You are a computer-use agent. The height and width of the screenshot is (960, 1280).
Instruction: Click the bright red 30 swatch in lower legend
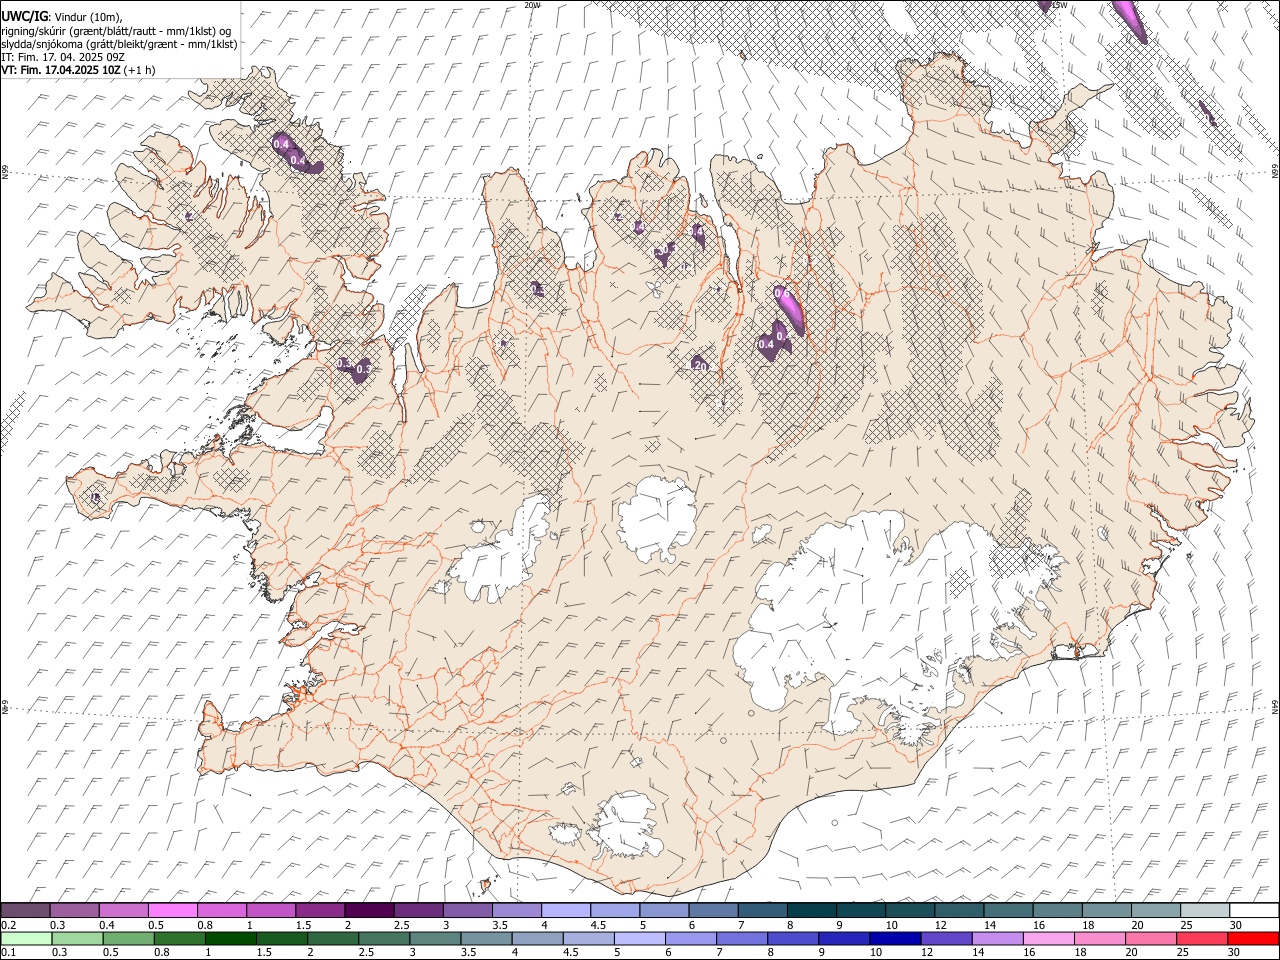(x=1254, y=938)
